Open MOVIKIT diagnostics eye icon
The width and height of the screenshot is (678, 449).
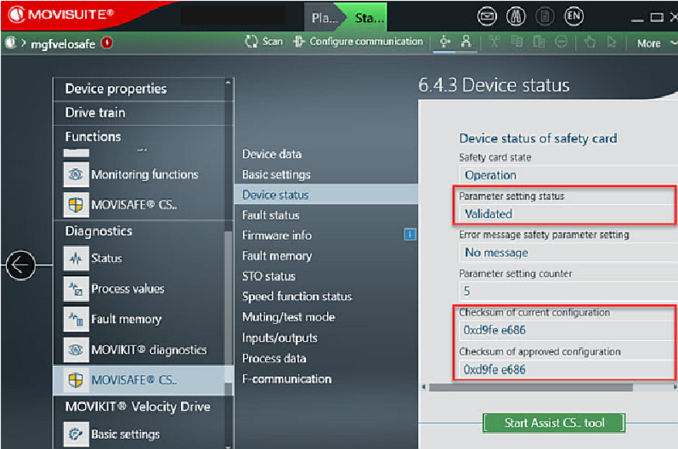pyautogui.click(x=76, y=350)
